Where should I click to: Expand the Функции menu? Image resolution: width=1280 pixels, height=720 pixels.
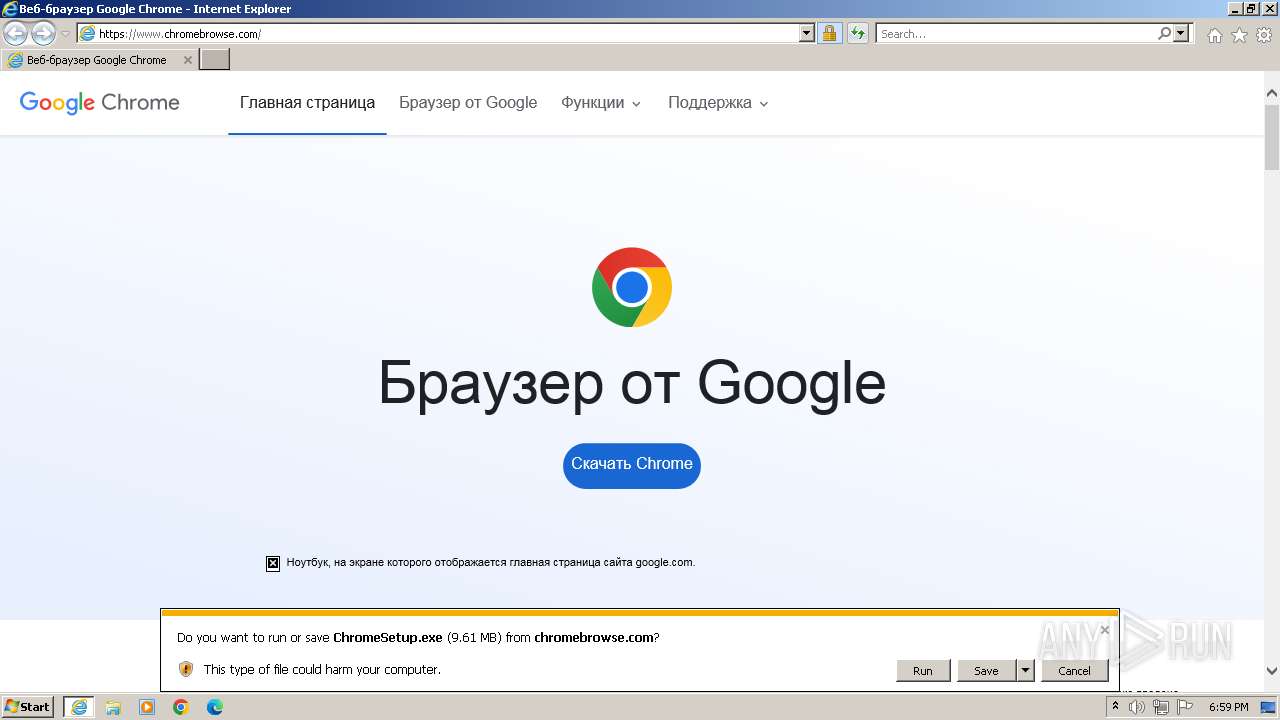600,102
